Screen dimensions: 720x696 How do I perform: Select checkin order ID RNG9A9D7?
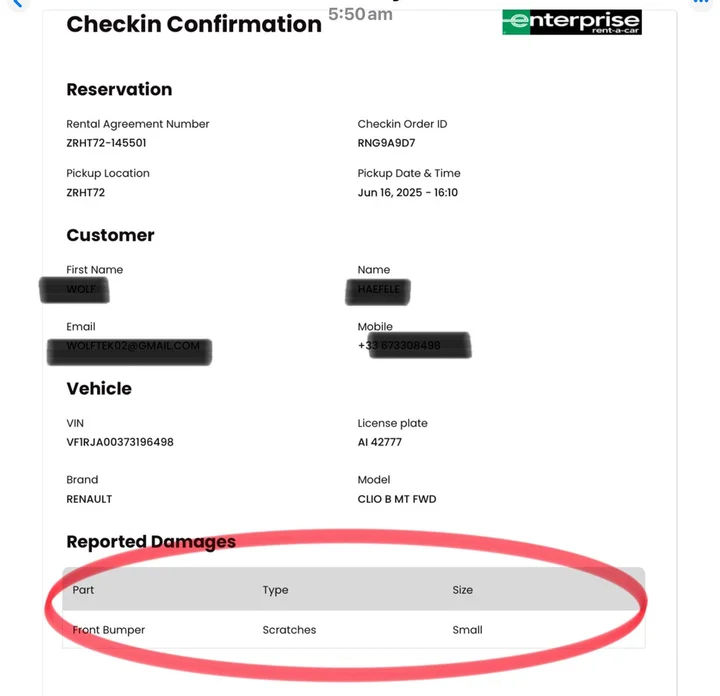[386, 143]
